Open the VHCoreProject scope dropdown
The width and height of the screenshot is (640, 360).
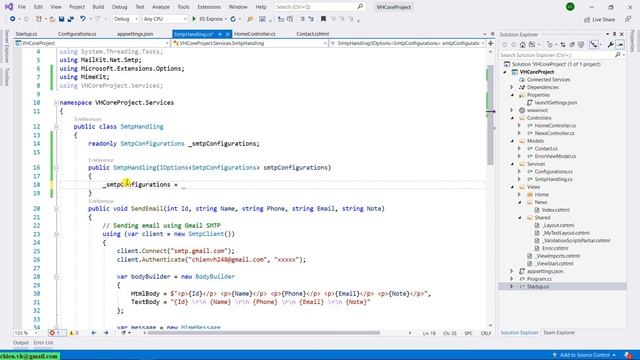[x=92, y=43]
